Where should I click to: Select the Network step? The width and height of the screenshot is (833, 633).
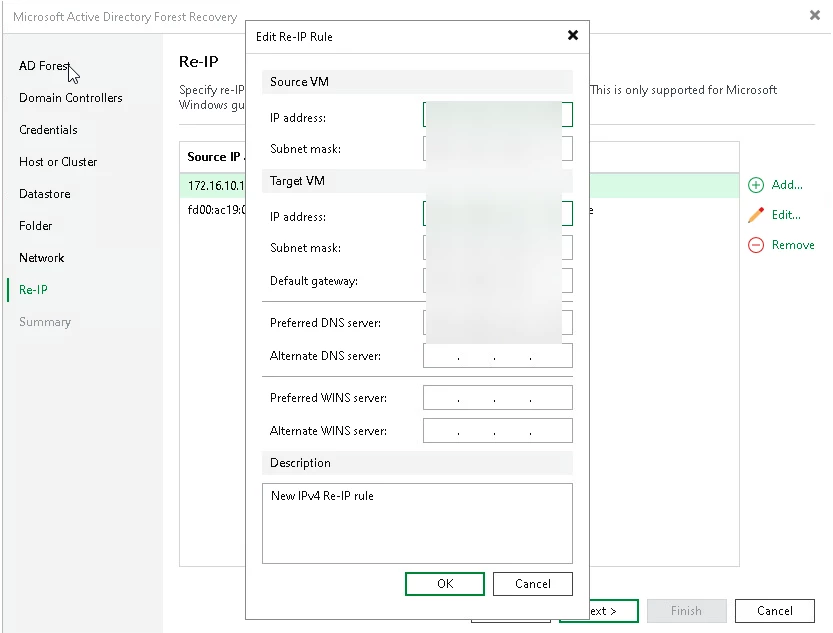click(x=41, y=258)
